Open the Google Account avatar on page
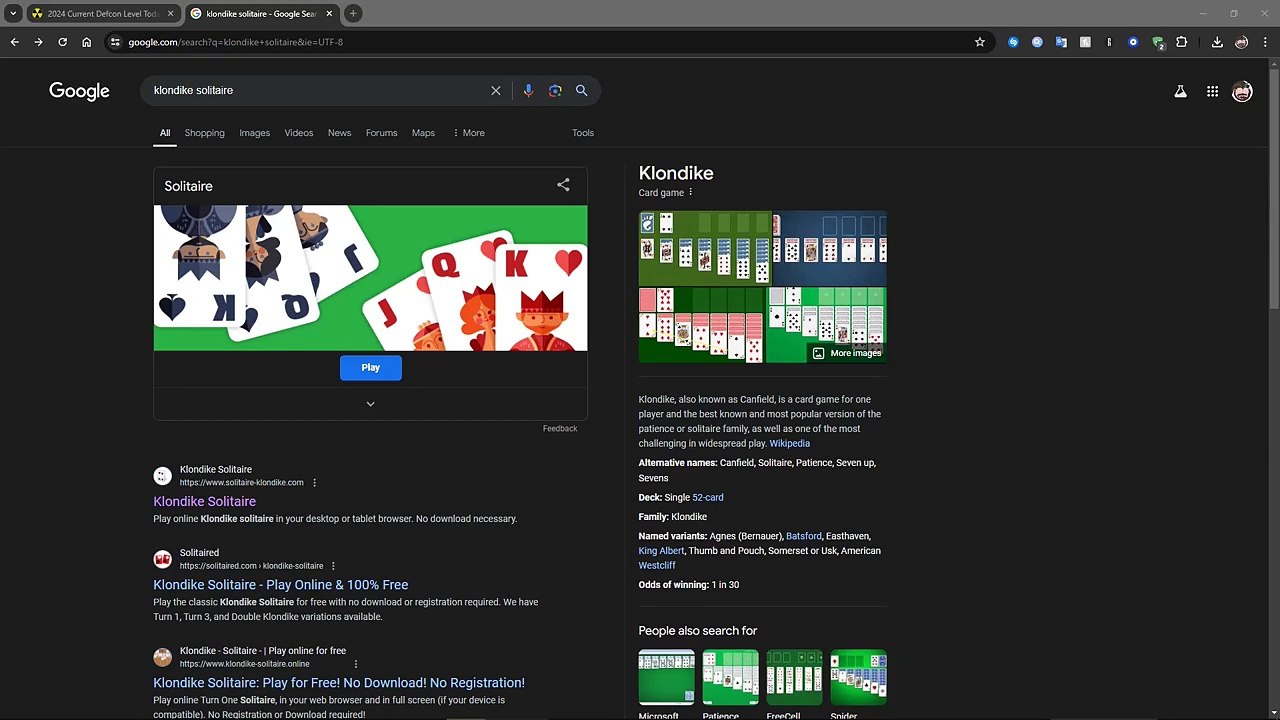1280x720 pixels. pos(1242,91)
